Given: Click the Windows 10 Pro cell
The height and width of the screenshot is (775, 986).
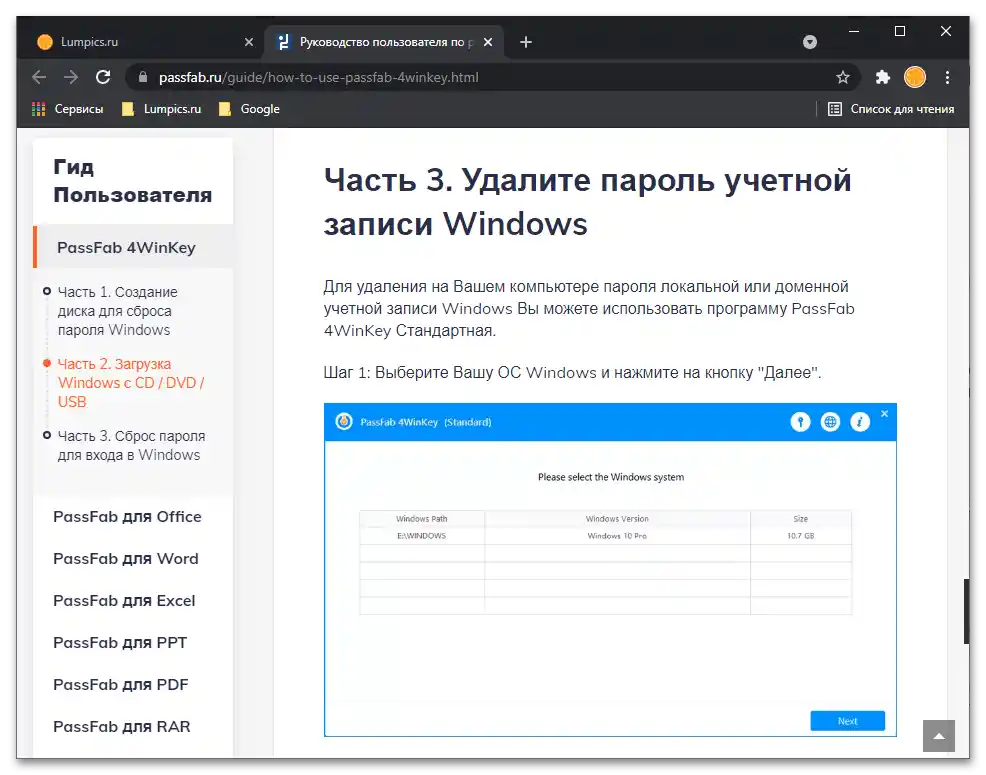Looking at the screenshot, I should [x=617, y=536].
